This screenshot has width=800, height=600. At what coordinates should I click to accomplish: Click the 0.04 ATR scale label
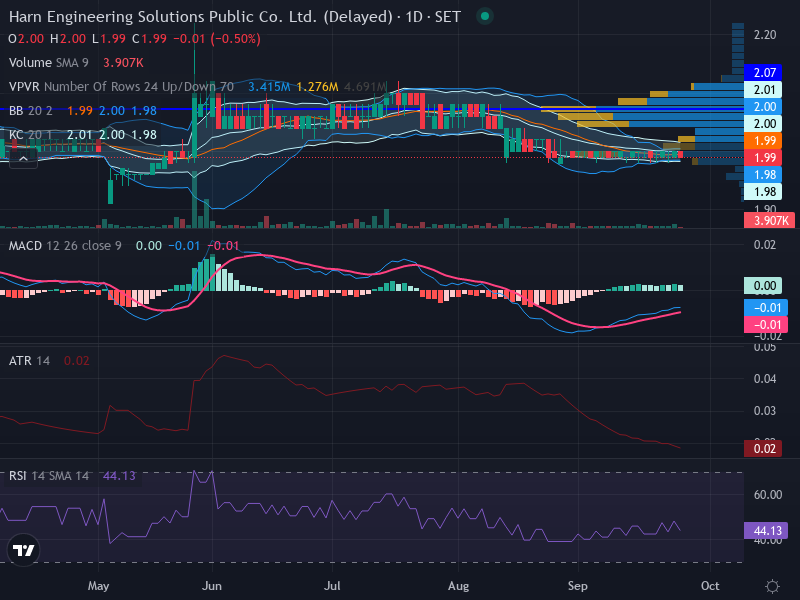[x=765, y=379]
